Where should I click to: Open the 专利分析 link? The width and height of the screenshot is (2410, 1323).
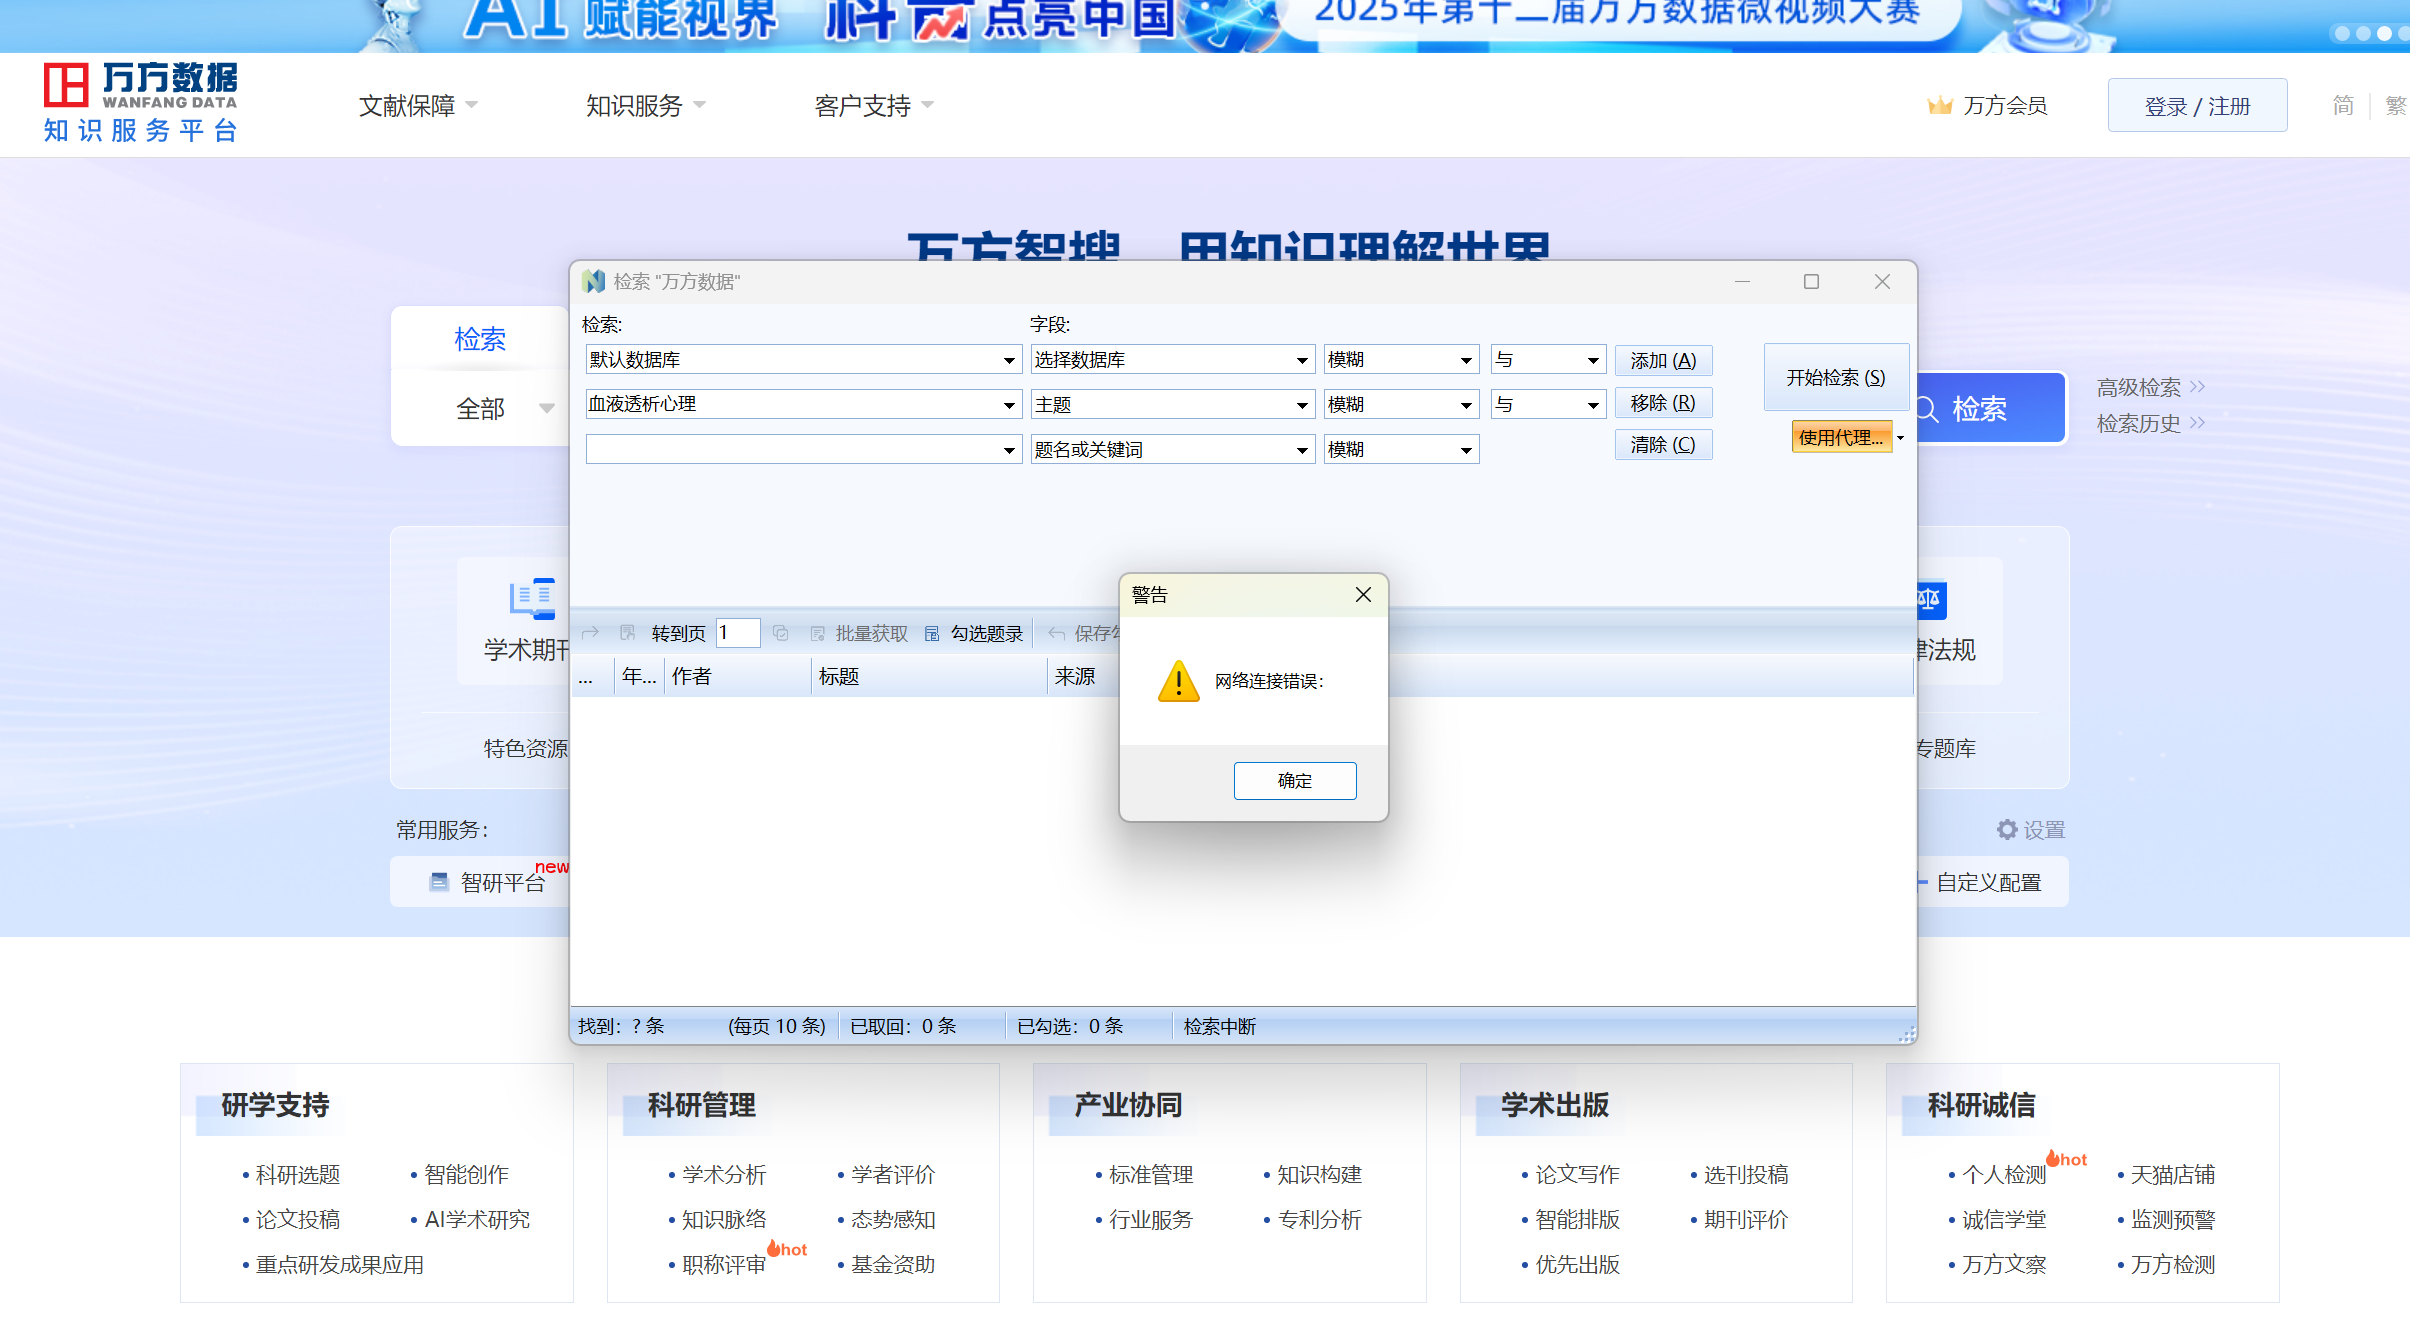coord(1319,1219)
